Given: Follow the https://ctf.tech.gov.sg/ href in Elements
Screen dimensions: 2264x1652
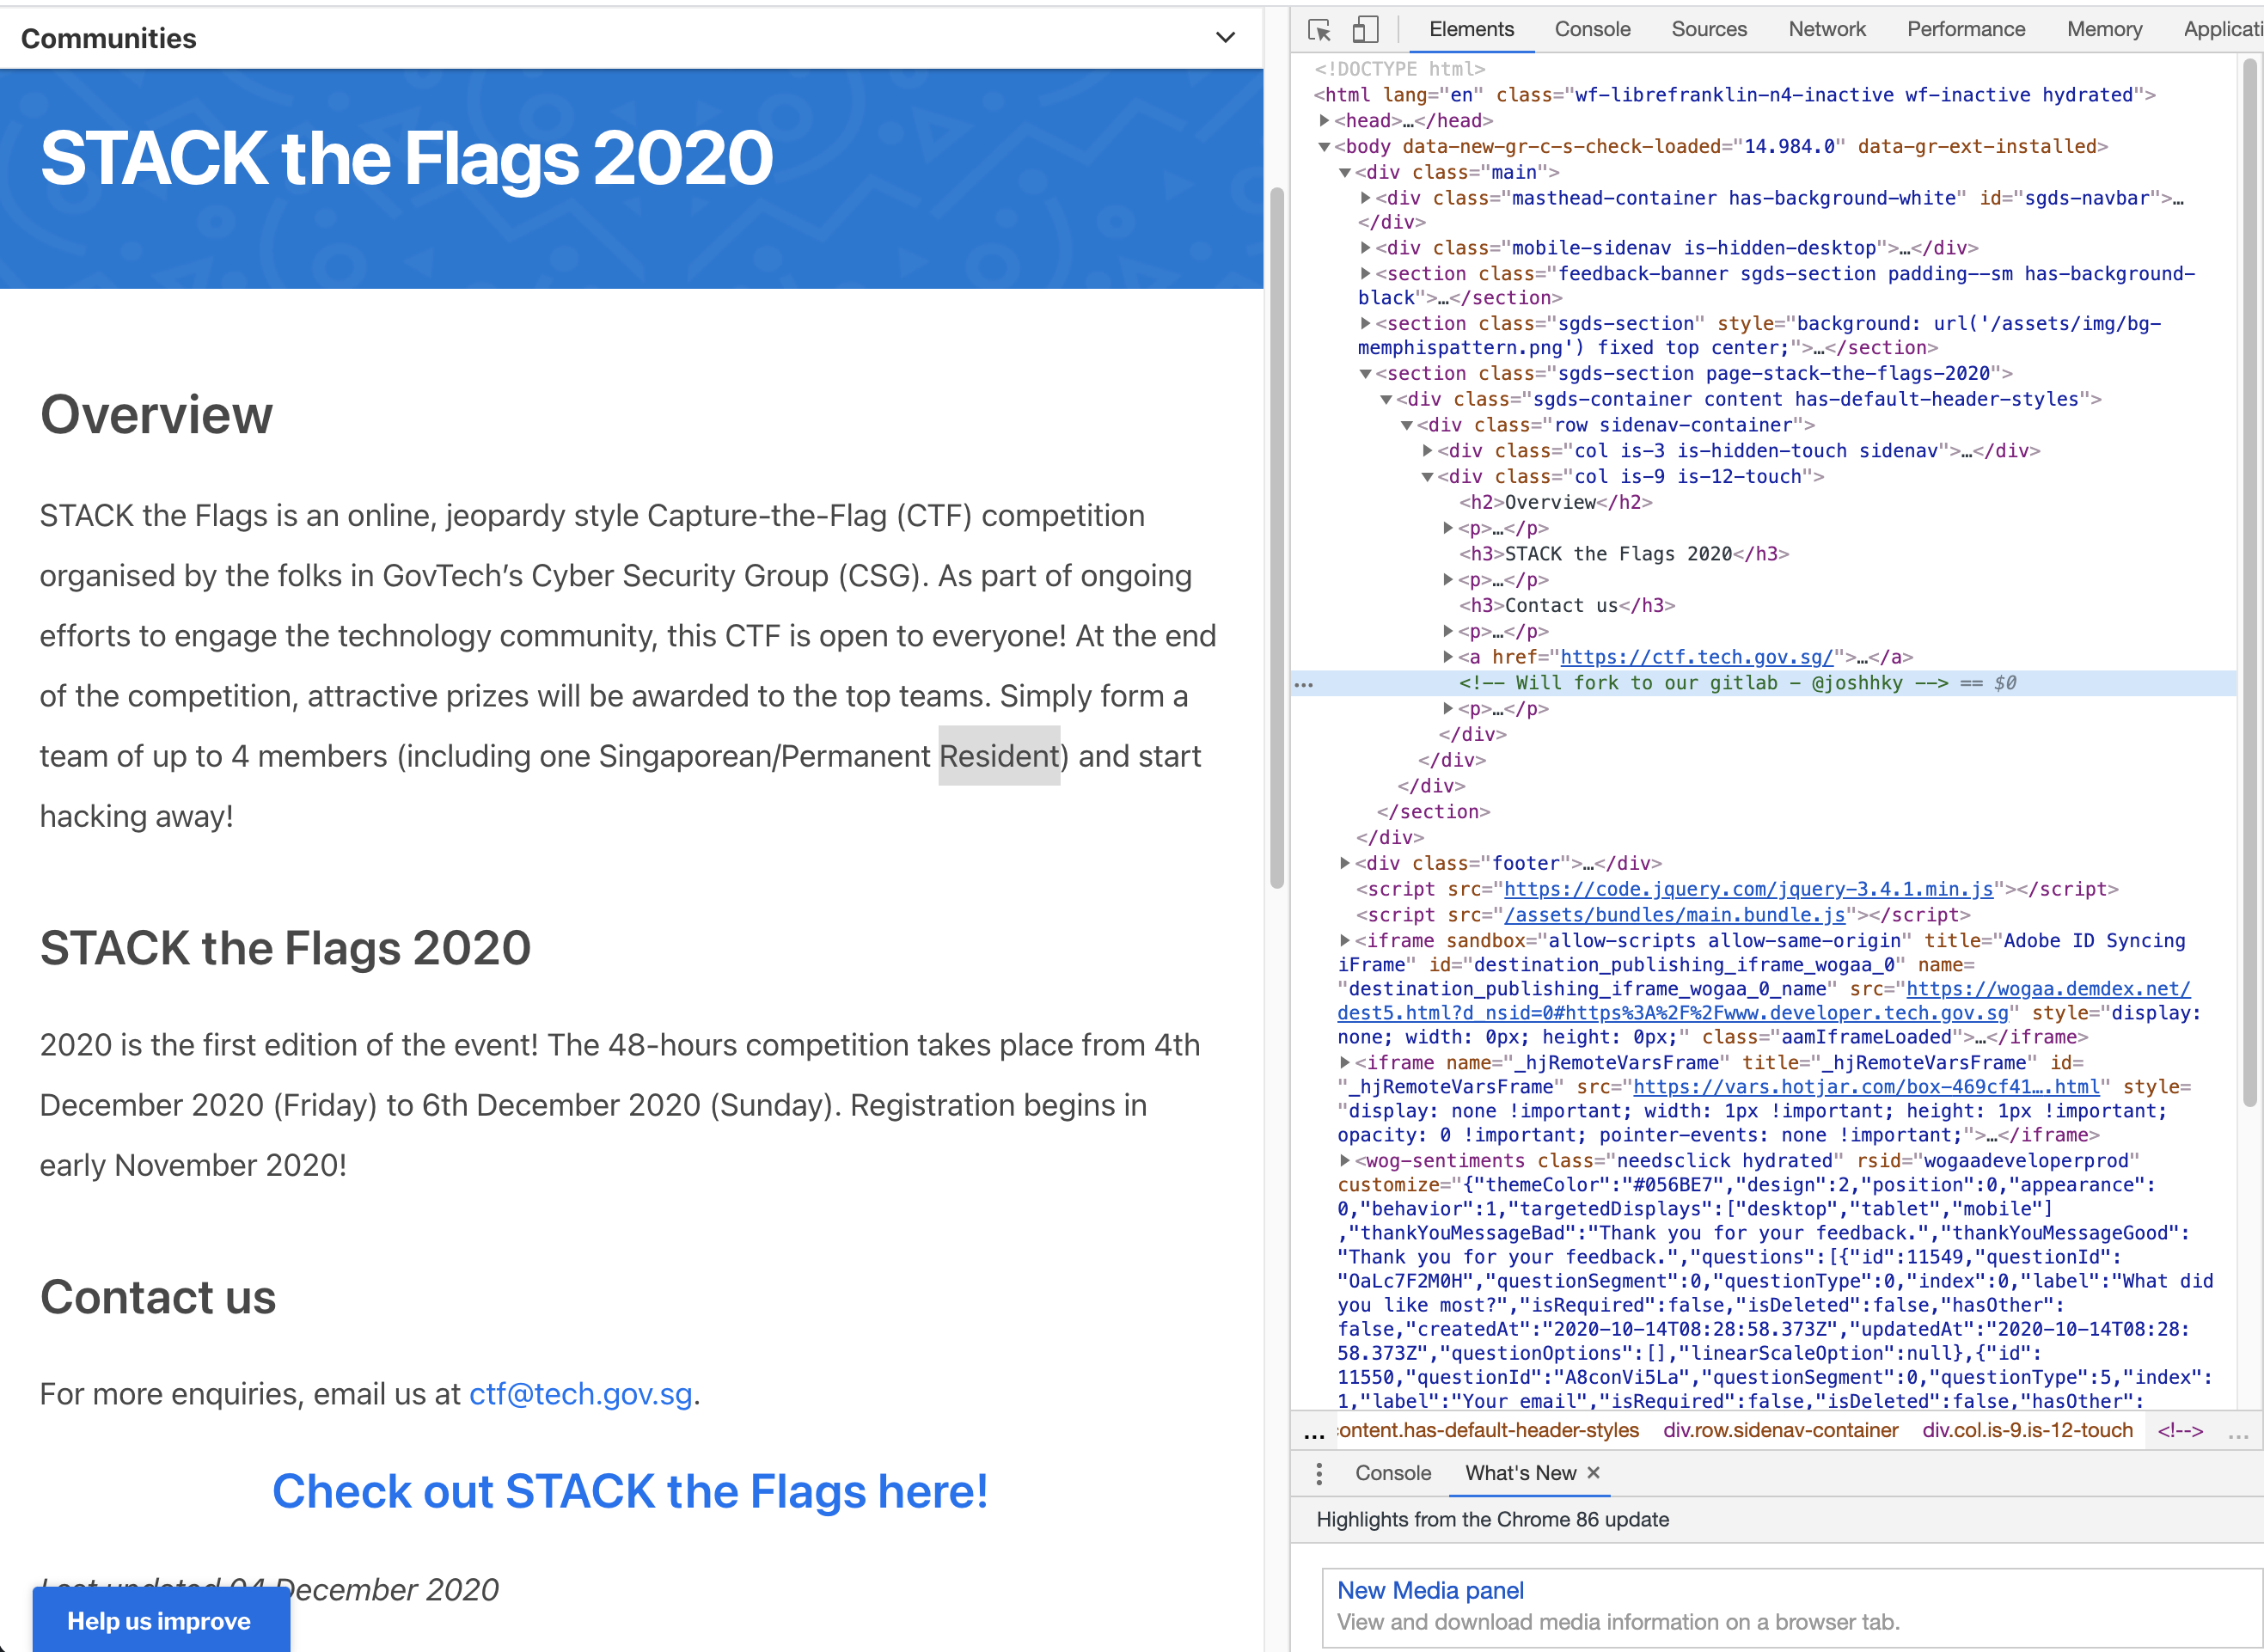Looking at the screenshot, I should (1696, 657).
